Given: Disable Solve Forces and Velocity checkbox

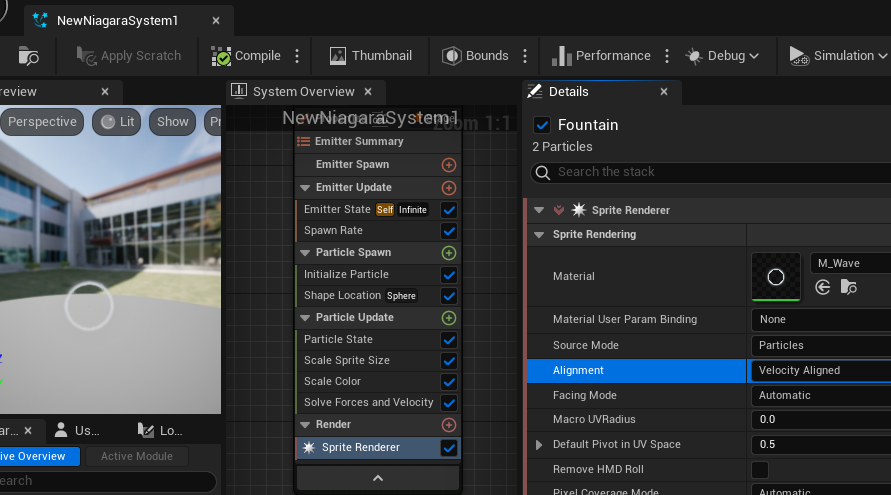Looking at the screenshot, I should tap(449, 403).
